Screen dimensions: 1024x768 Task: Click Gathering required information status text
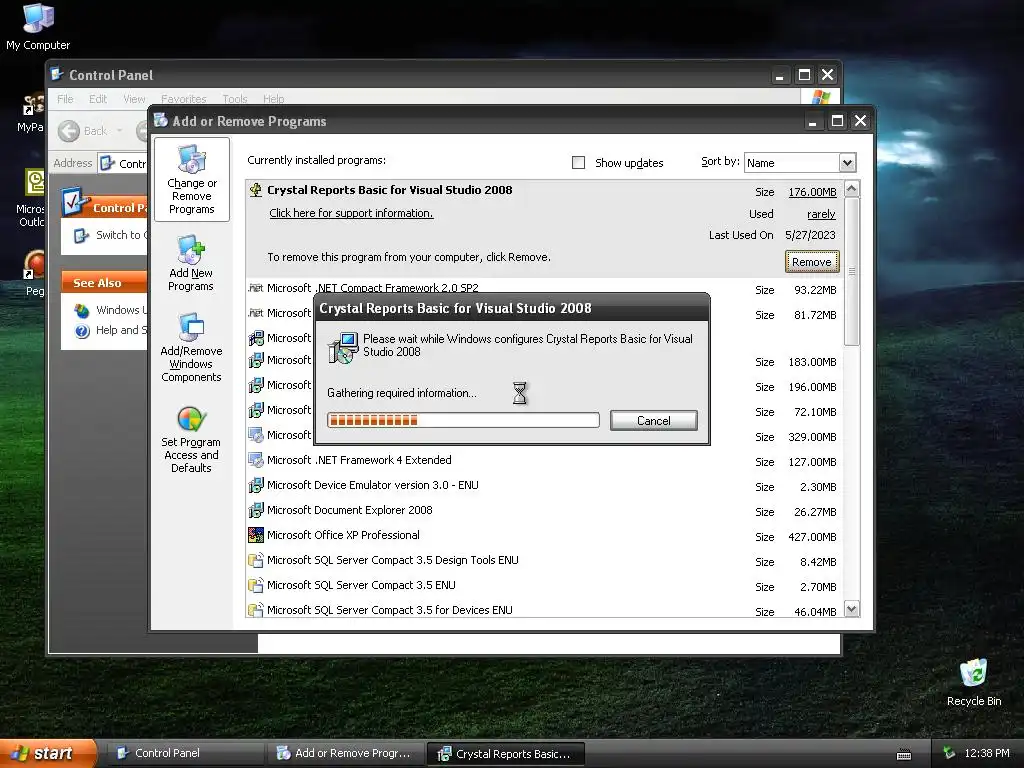(402, 393)
